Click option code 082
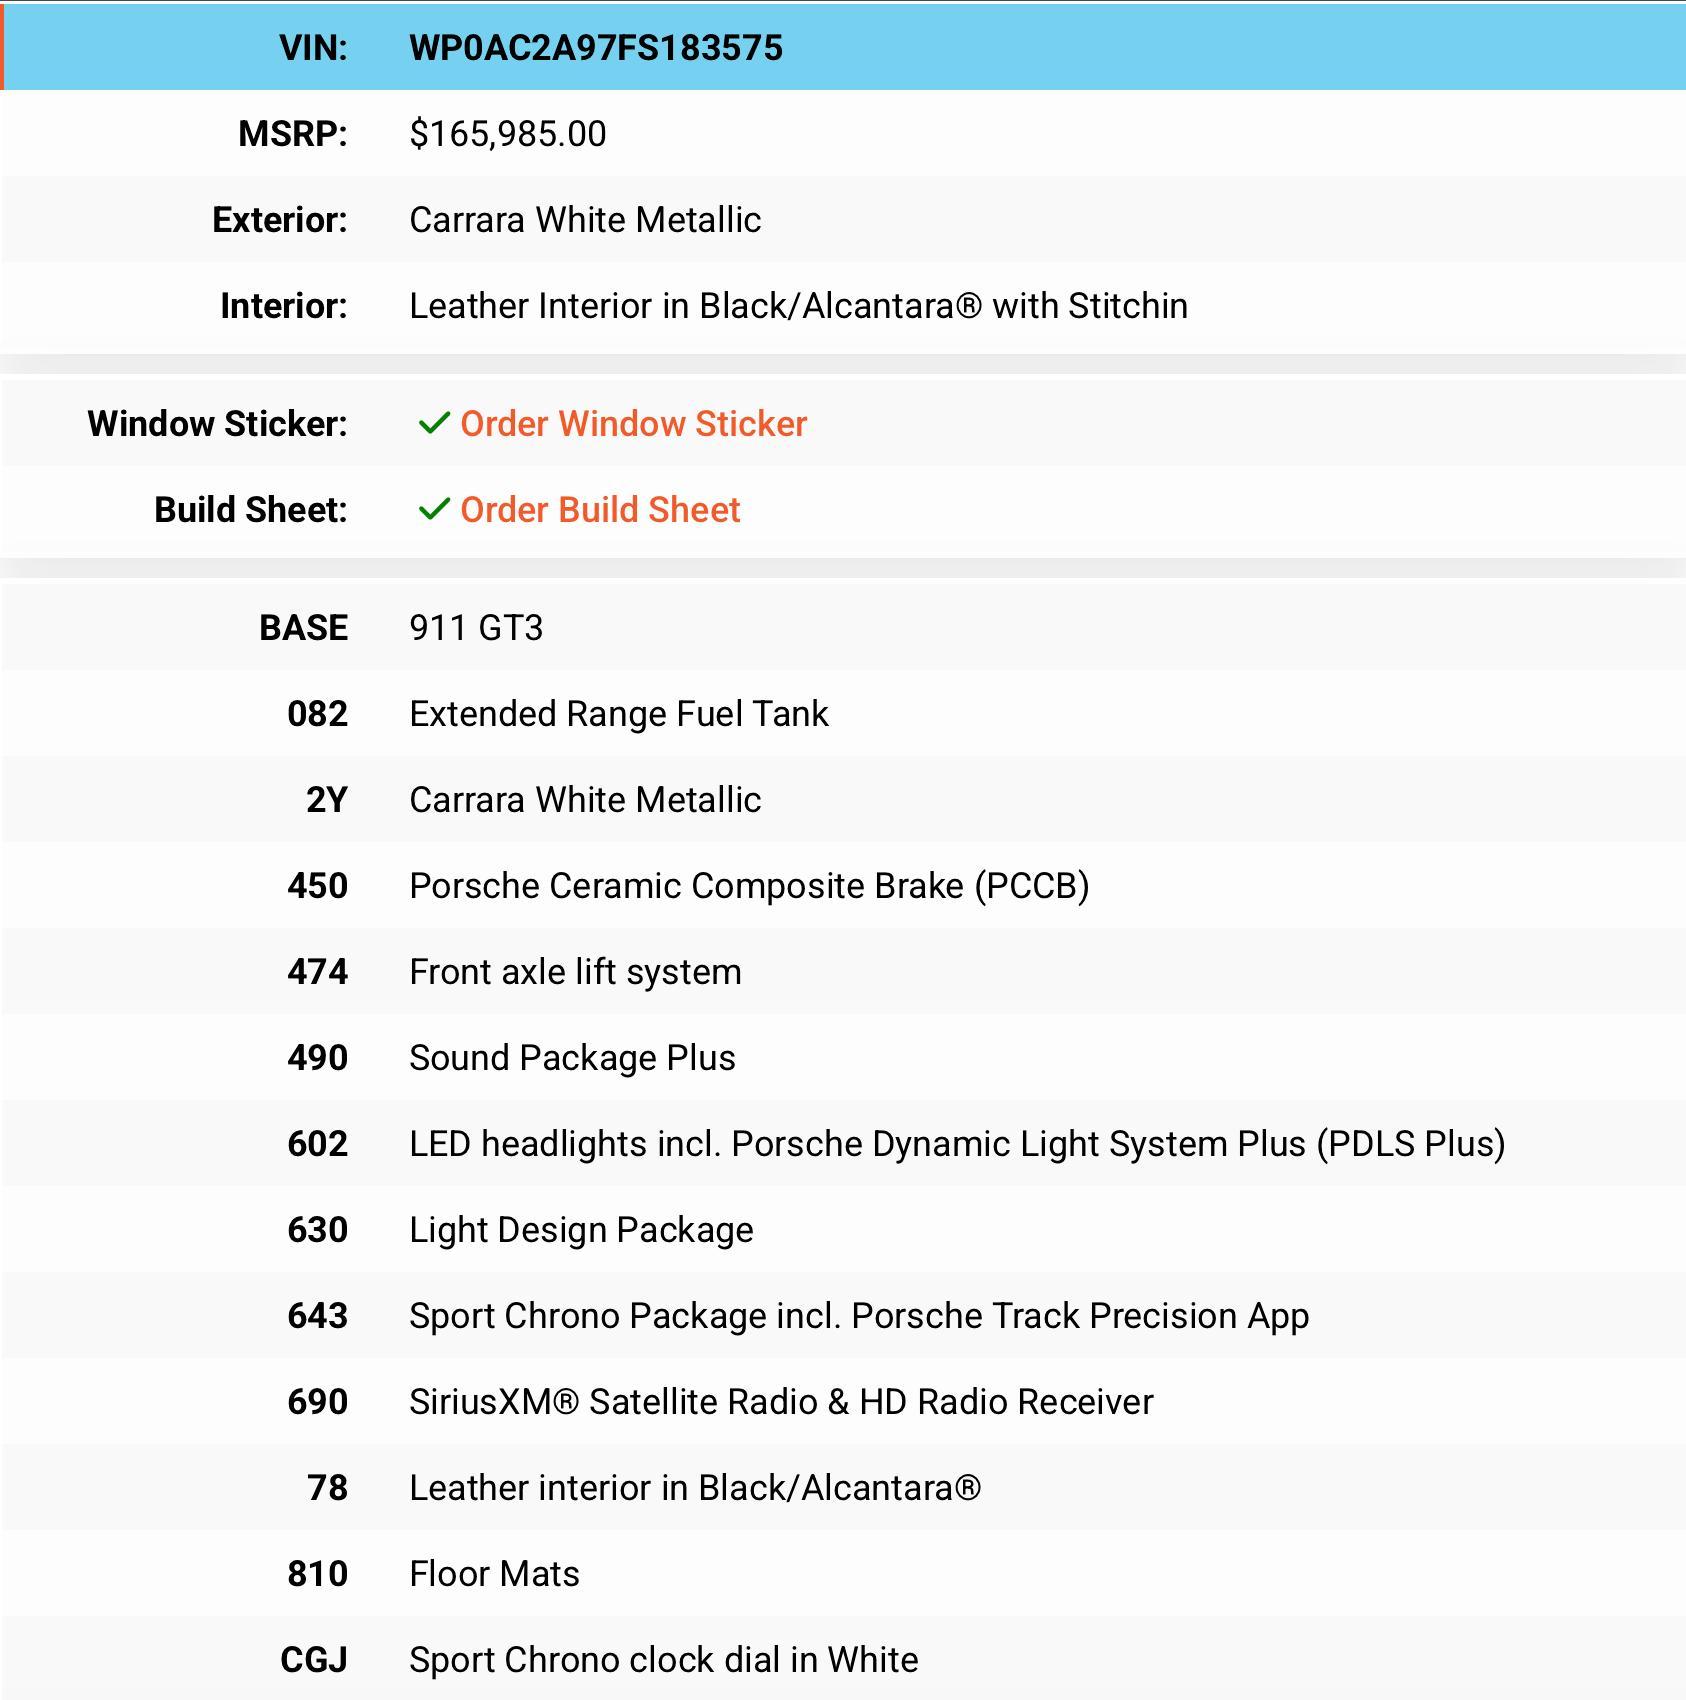The image size is (1686, 1700). tap(318, 714)
